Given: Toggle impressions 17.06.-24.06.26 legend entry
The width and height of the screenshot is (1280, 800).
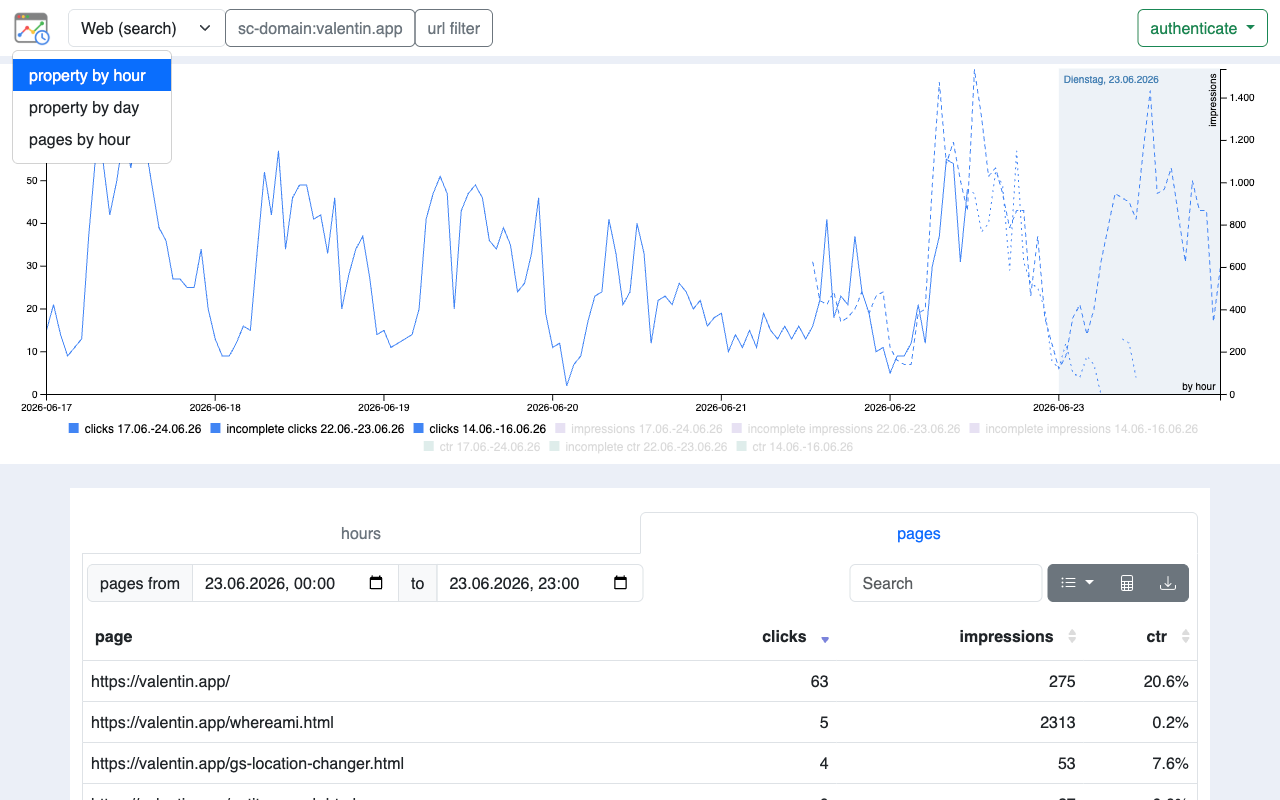Looking at the screenshot, I should [638, 428].
